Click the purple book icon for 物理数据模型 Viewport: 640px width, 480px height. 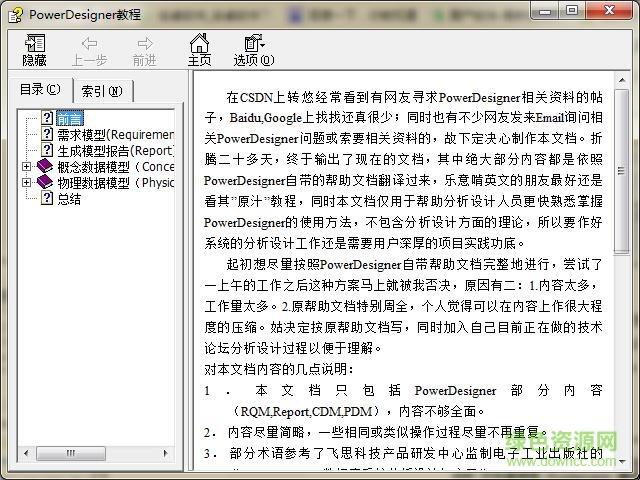click(45, 182)
